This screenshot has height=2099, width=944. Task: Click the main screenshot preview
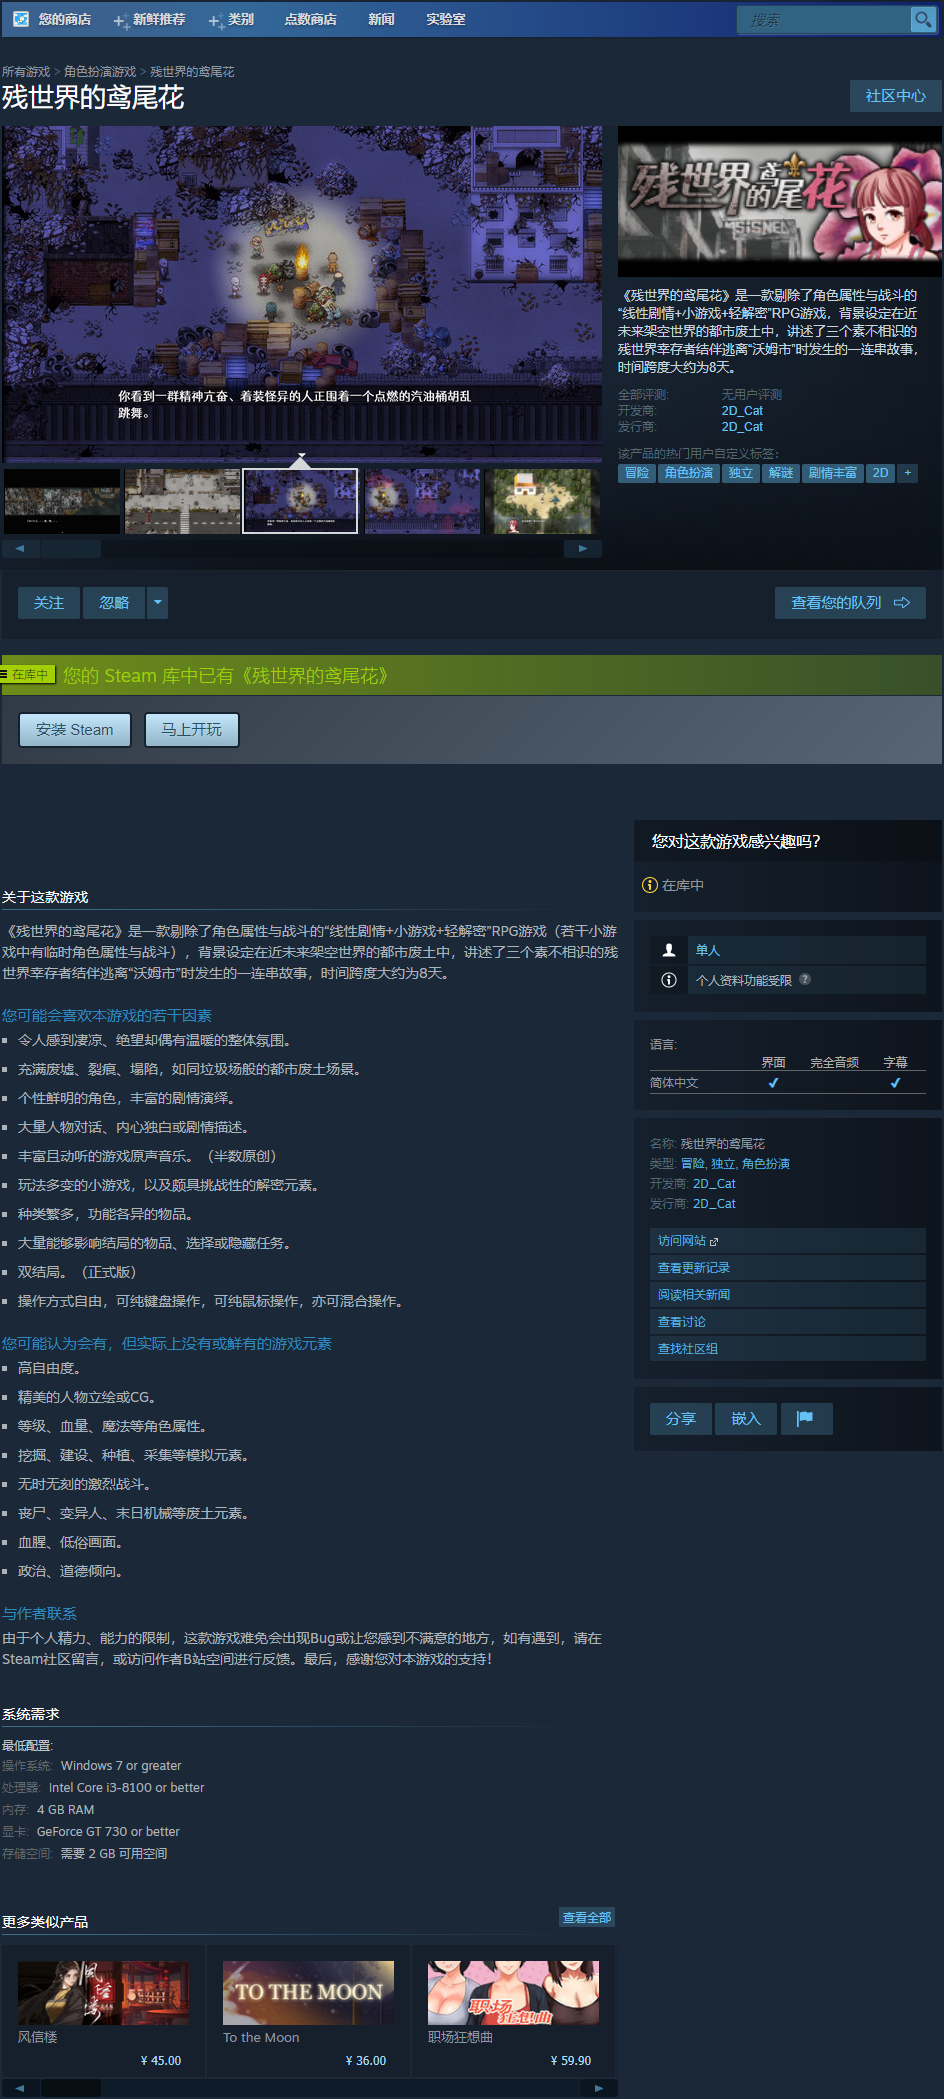[x=302, y=294]
